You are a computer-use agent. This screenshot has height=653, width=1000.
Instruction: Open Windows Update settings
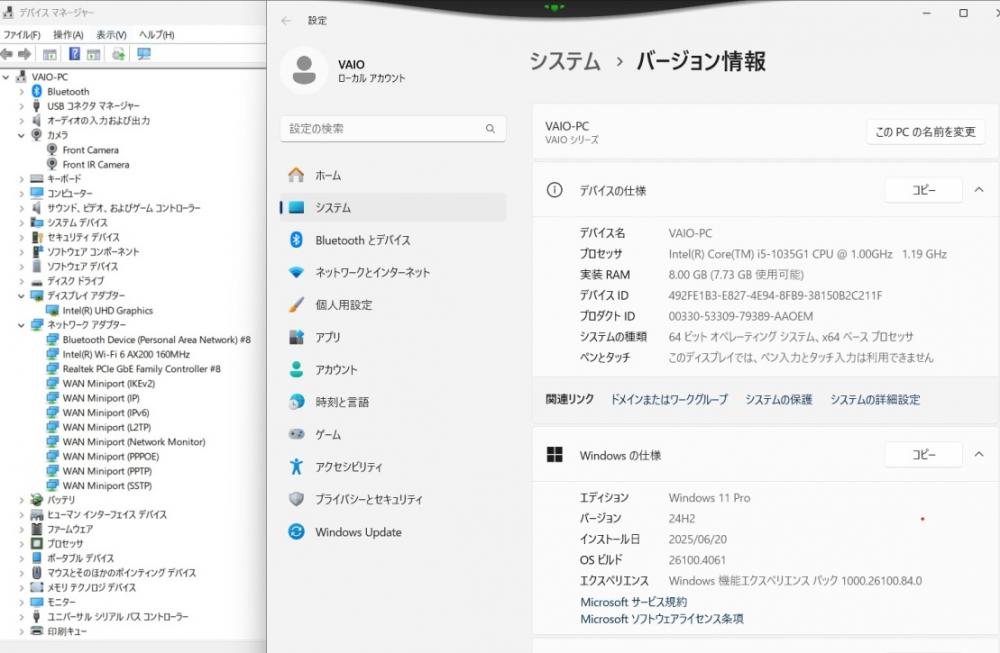click(x=393, y=532)
